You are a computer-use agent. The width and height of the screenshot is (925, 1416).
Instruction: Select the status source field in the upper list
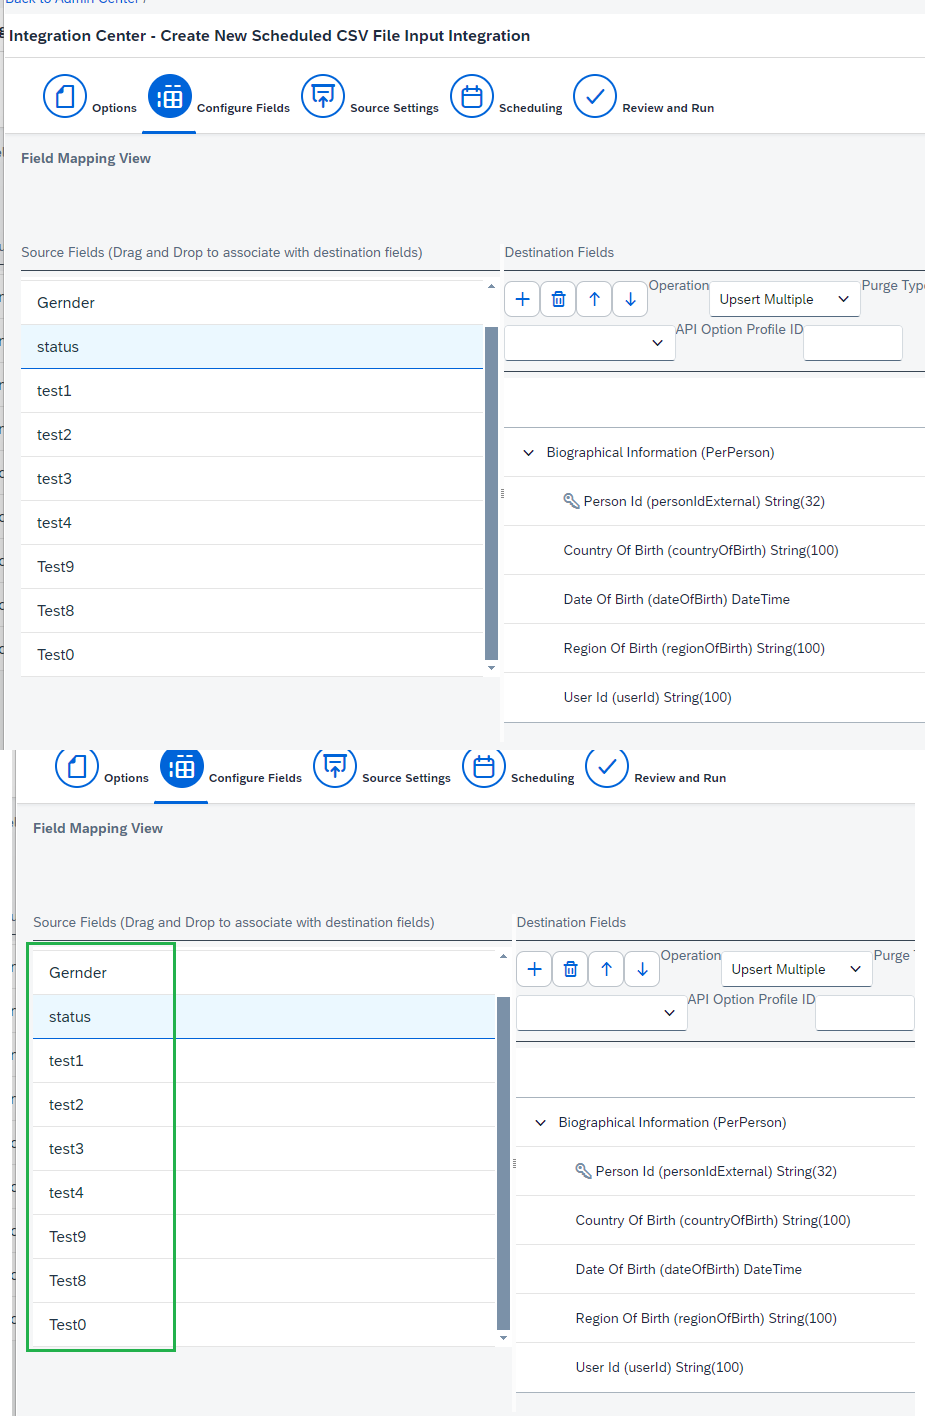tap(252, 347)
